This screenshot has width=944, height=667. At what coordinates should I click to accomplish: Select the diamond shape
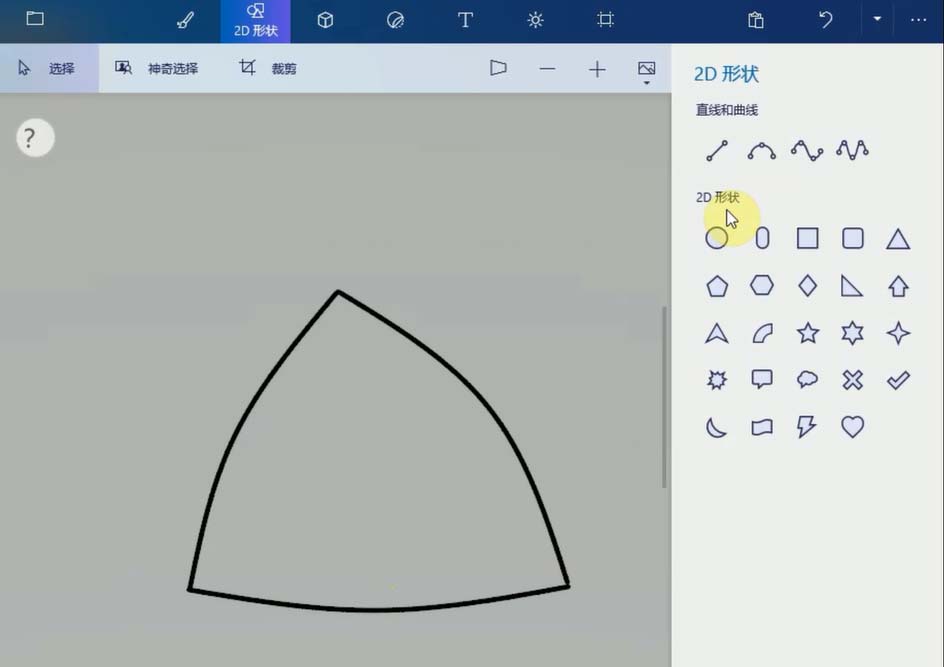[807, 285]
